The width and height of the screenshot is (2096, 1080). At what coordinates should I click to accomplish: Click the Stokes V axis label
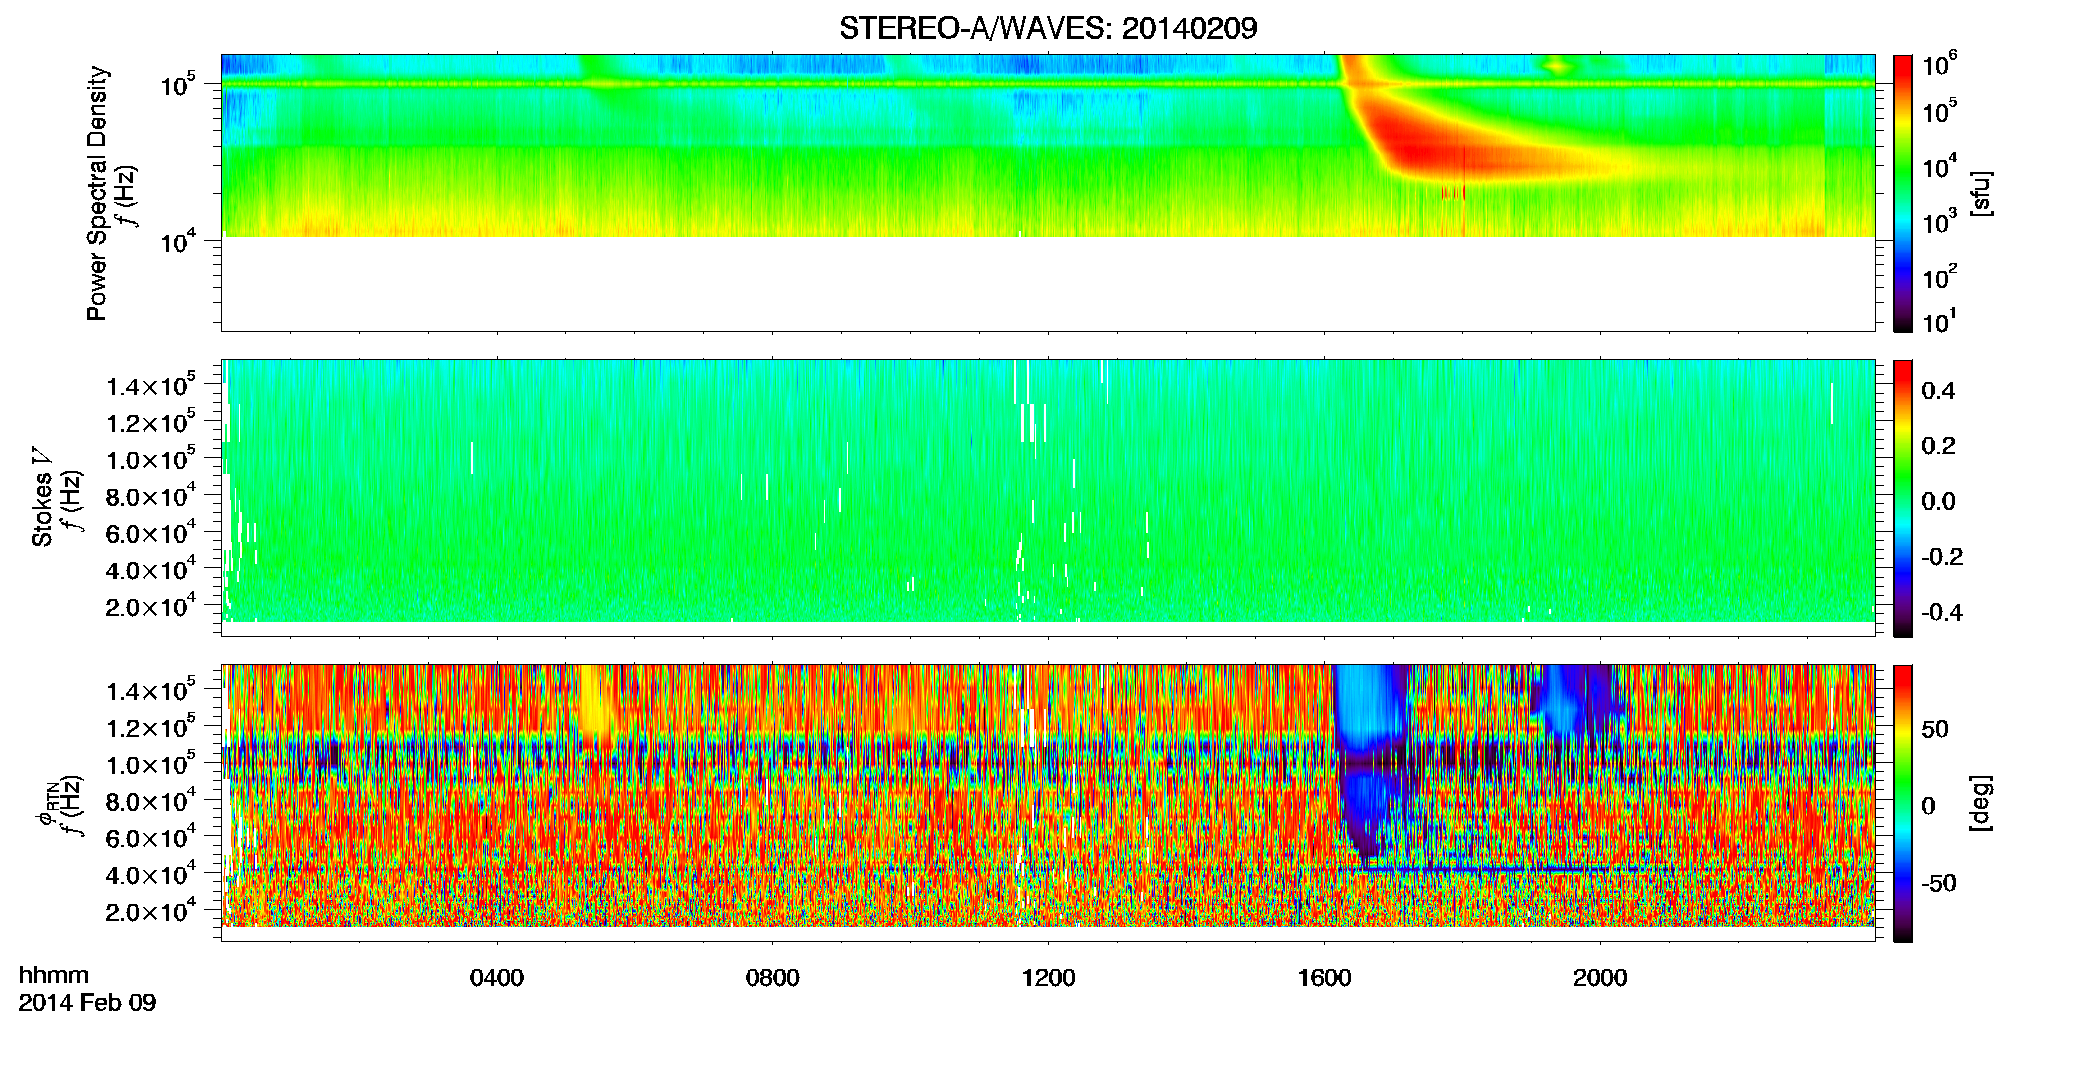(x=43, y=496)
